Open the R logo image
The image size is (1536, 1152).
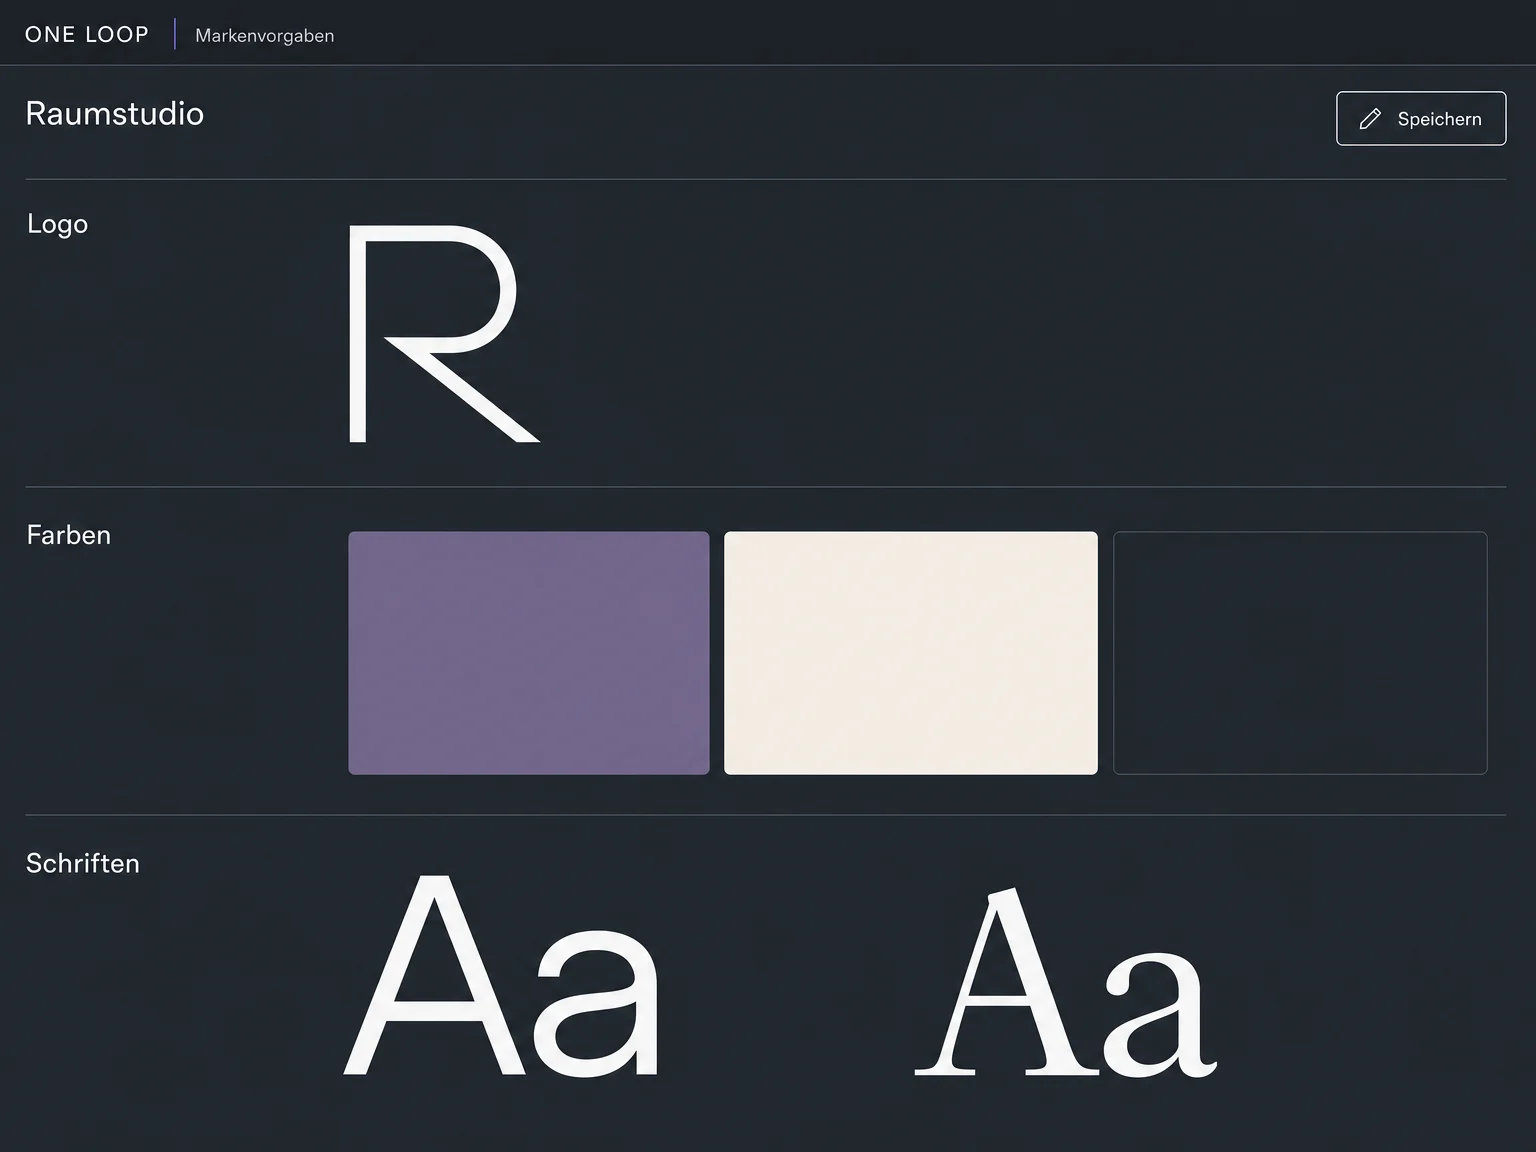tap(445, 334)
